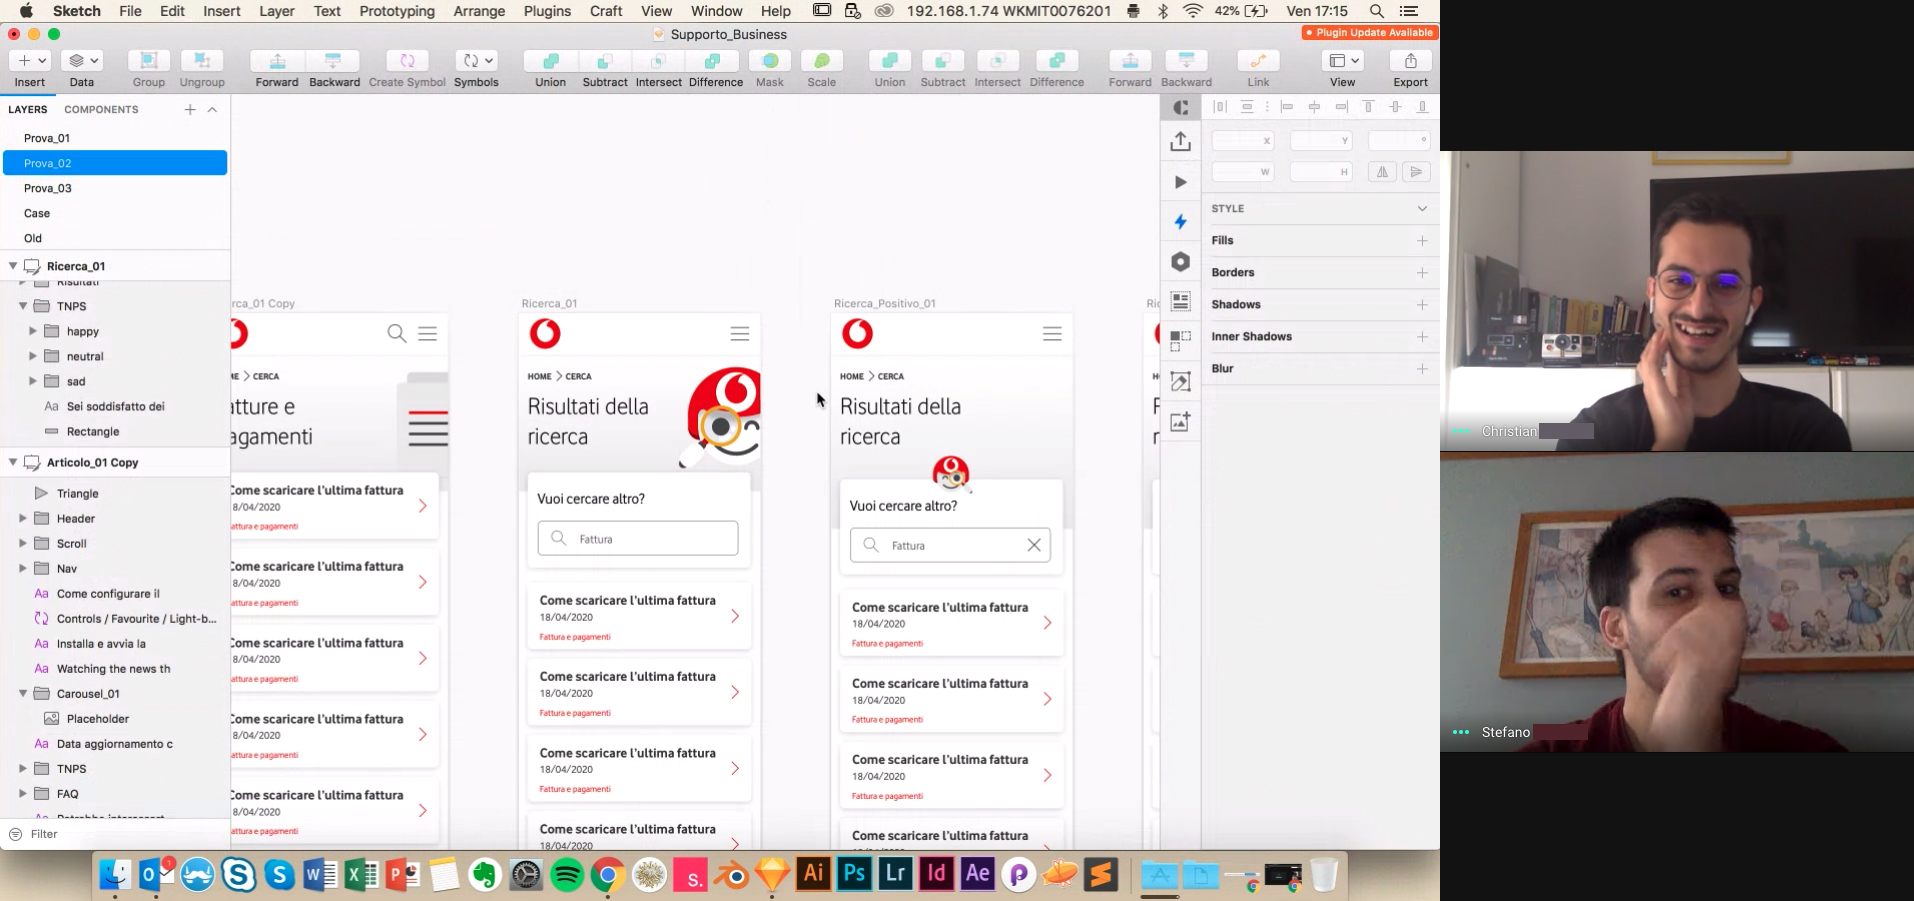
Task: Select the Prova_01 page
Action: 115,138
